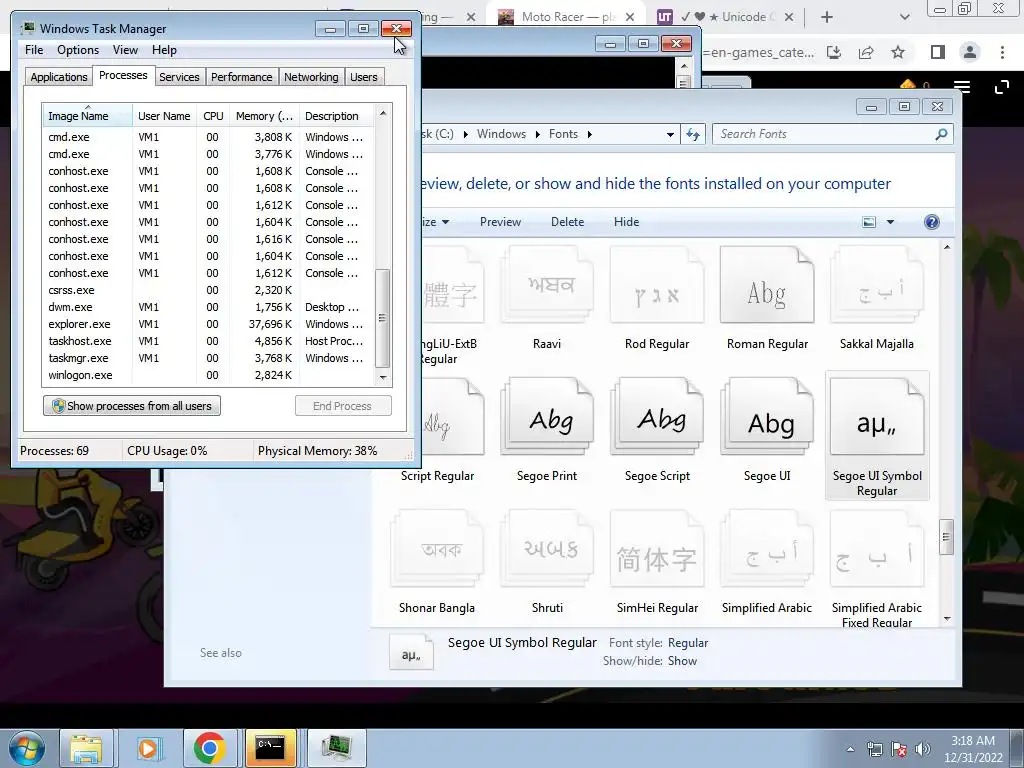Viewport: 1024px width, 768px height.
Task: Switch to the Networking tab
Action: 311,77
